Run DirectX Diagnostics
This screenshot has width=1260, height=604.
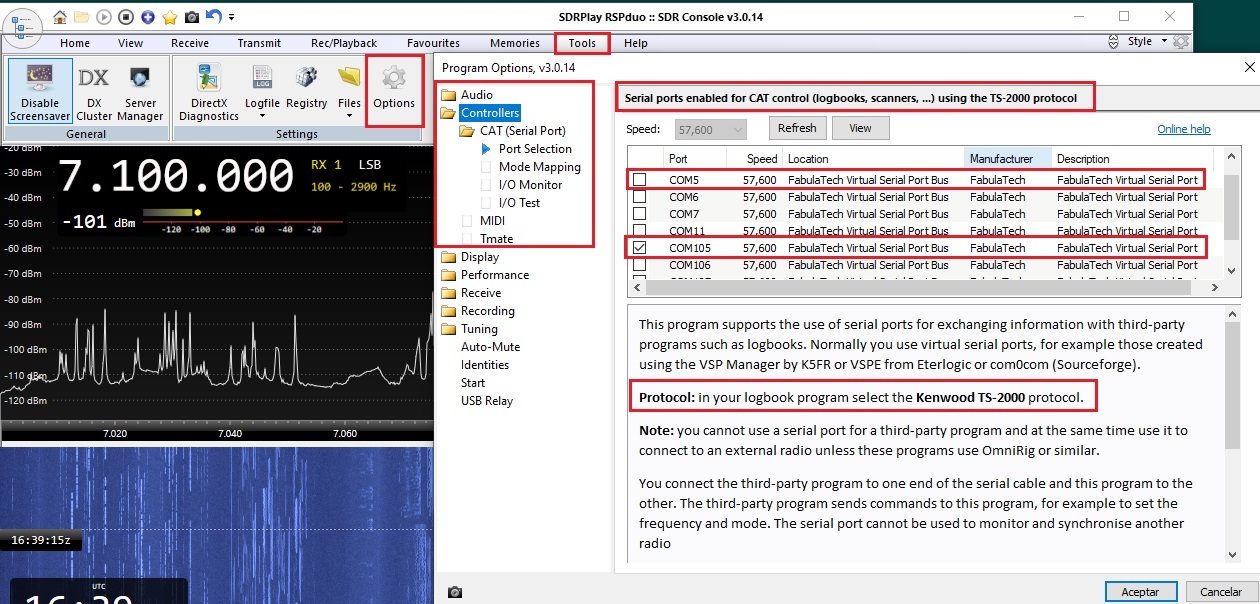pos(209,91)
